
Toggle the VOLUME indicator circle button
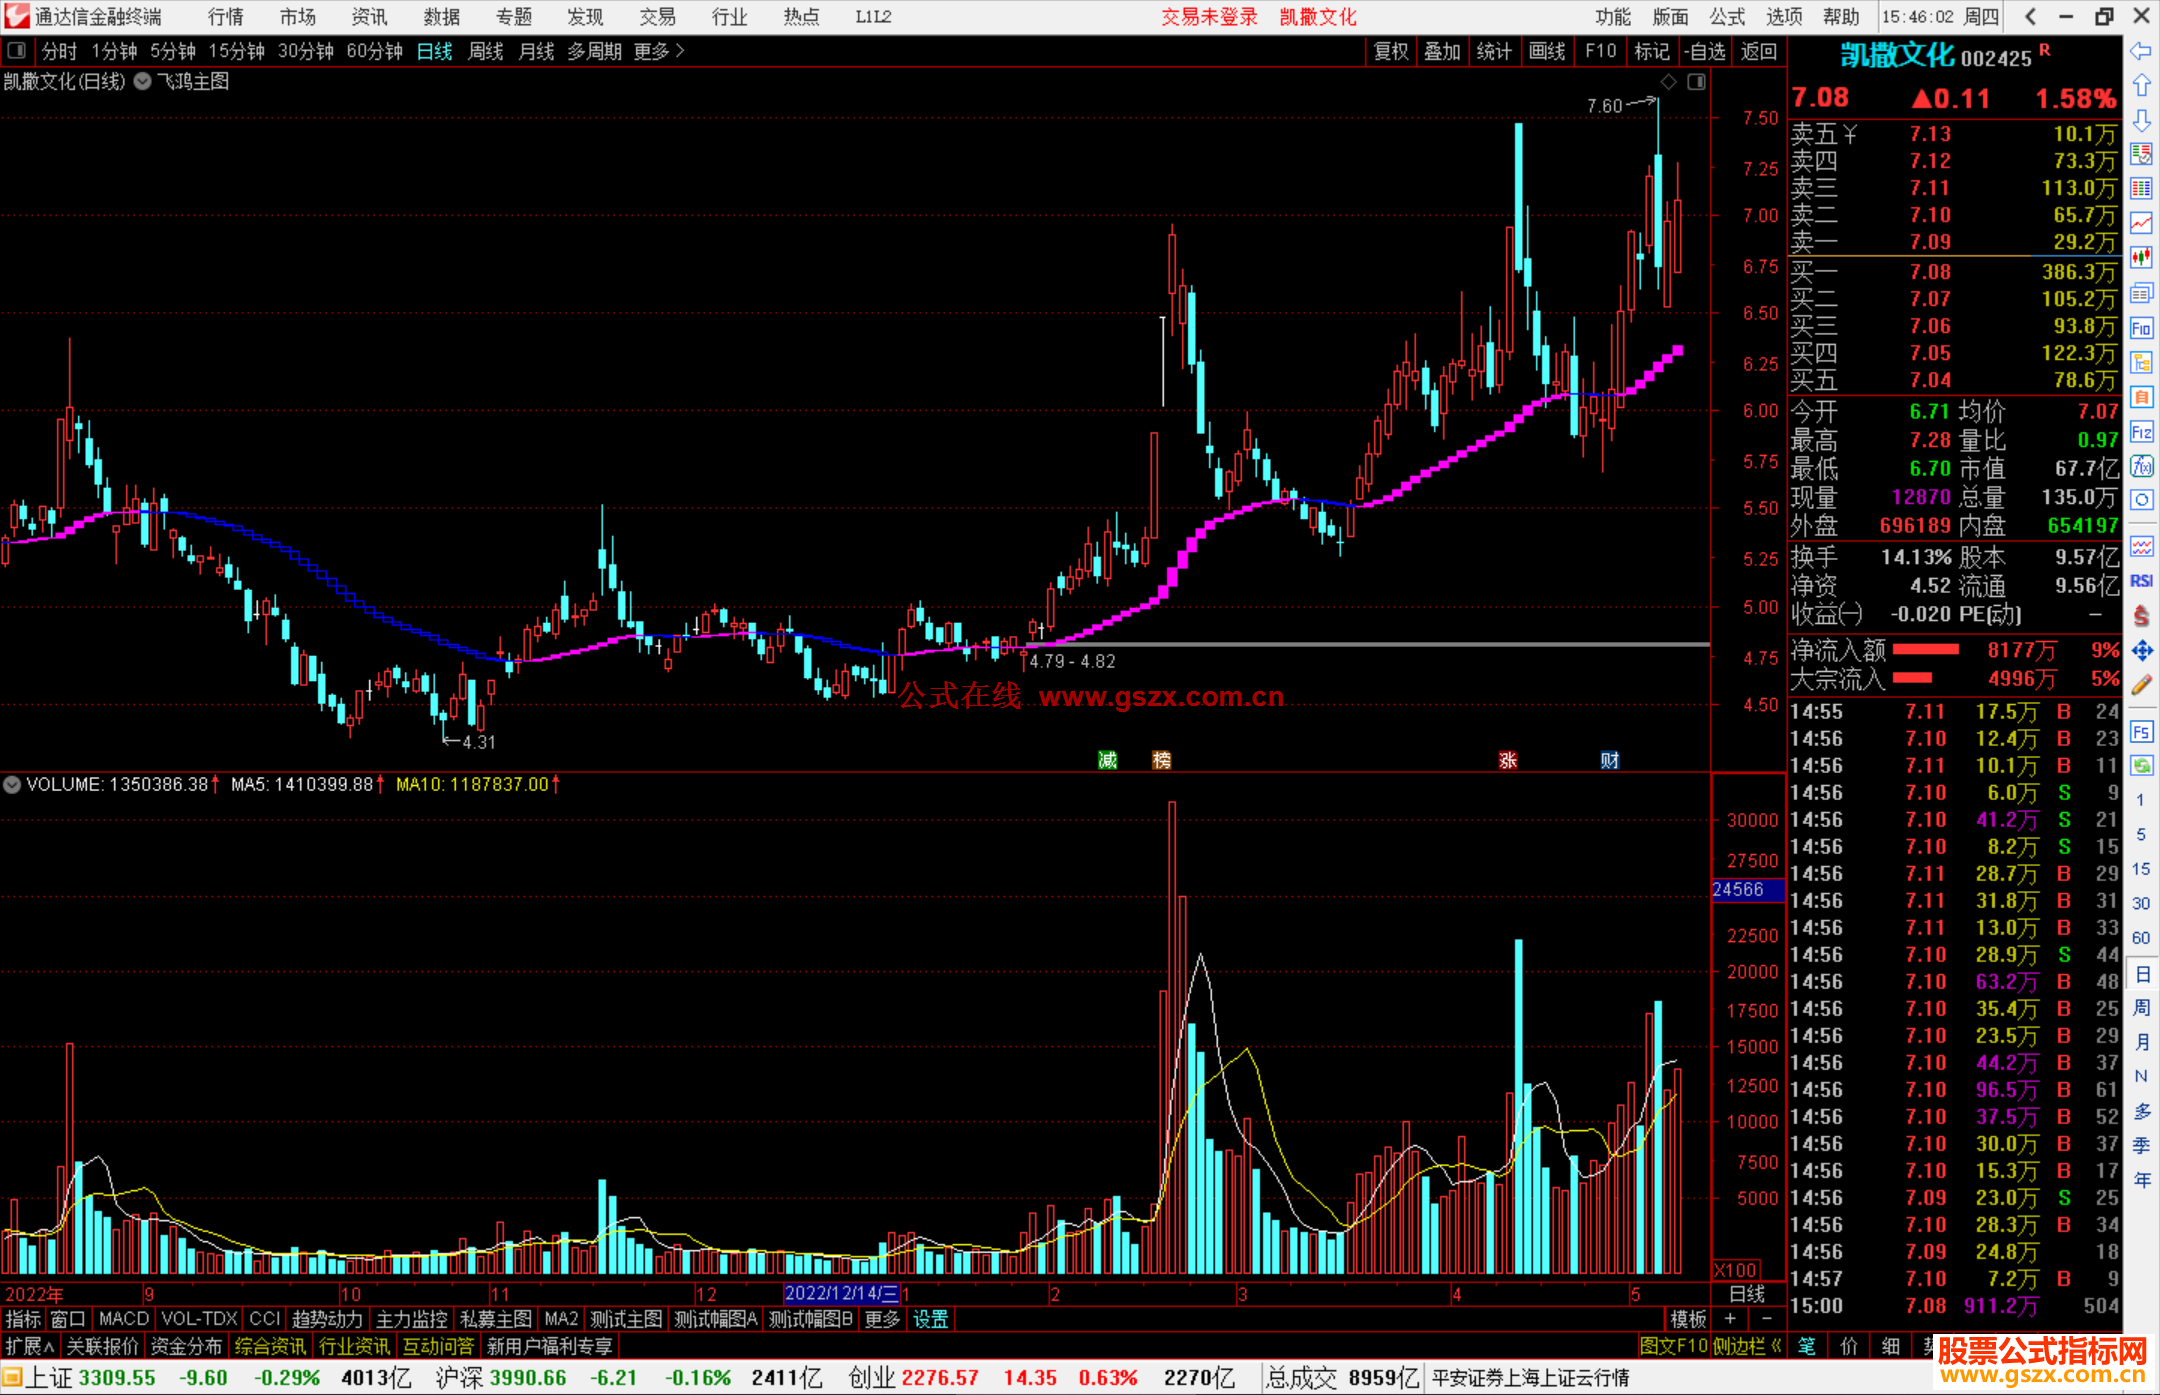click(12, 785)
